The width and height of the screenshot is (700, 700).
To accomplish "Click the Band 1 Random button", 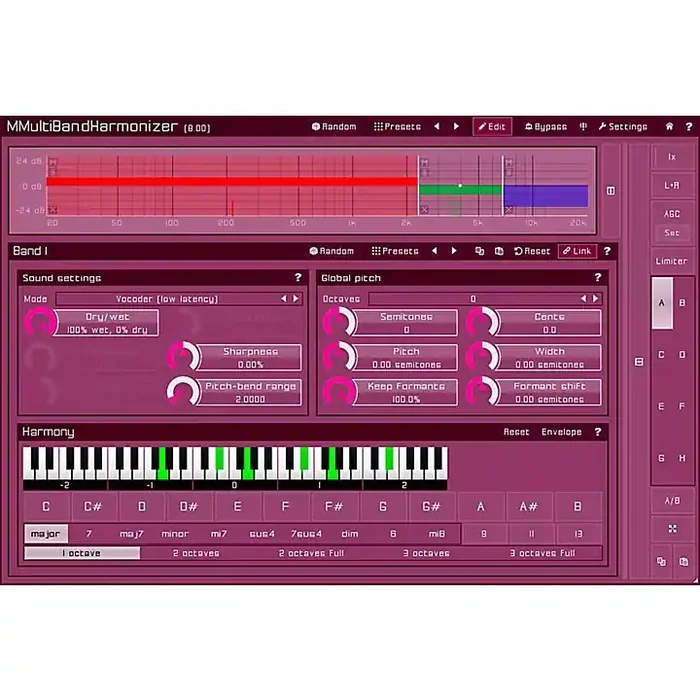I will point(331,251).
